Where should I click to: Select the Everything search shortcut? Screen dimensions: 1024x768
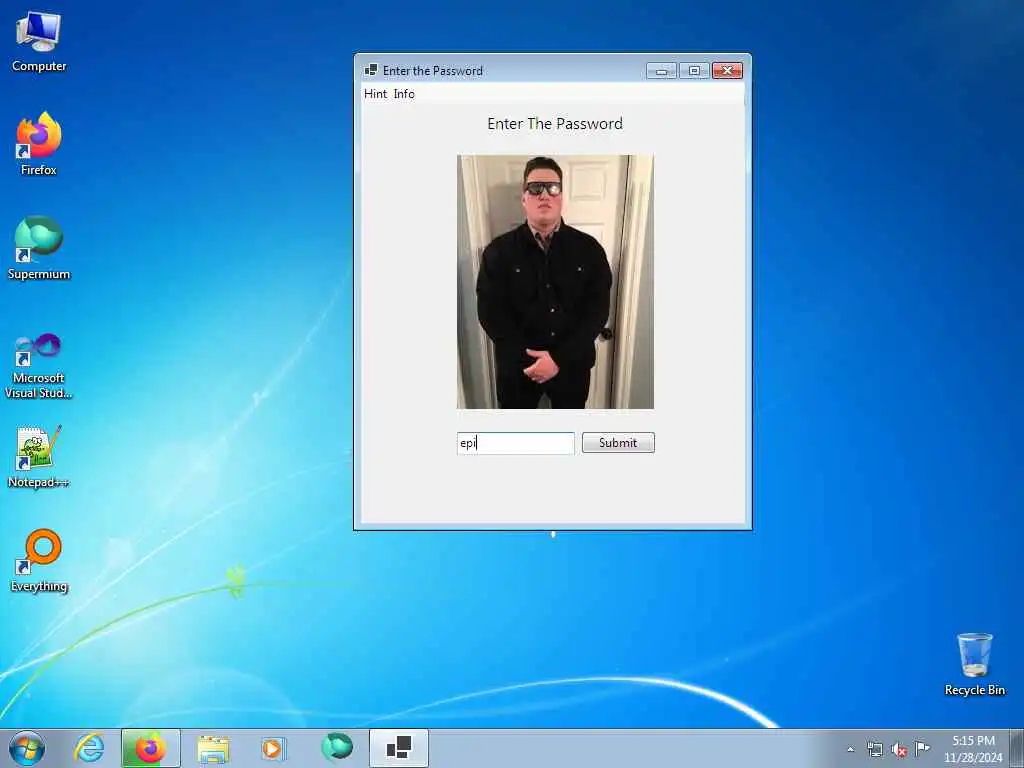pyautogui.click(x=39, y=561)
